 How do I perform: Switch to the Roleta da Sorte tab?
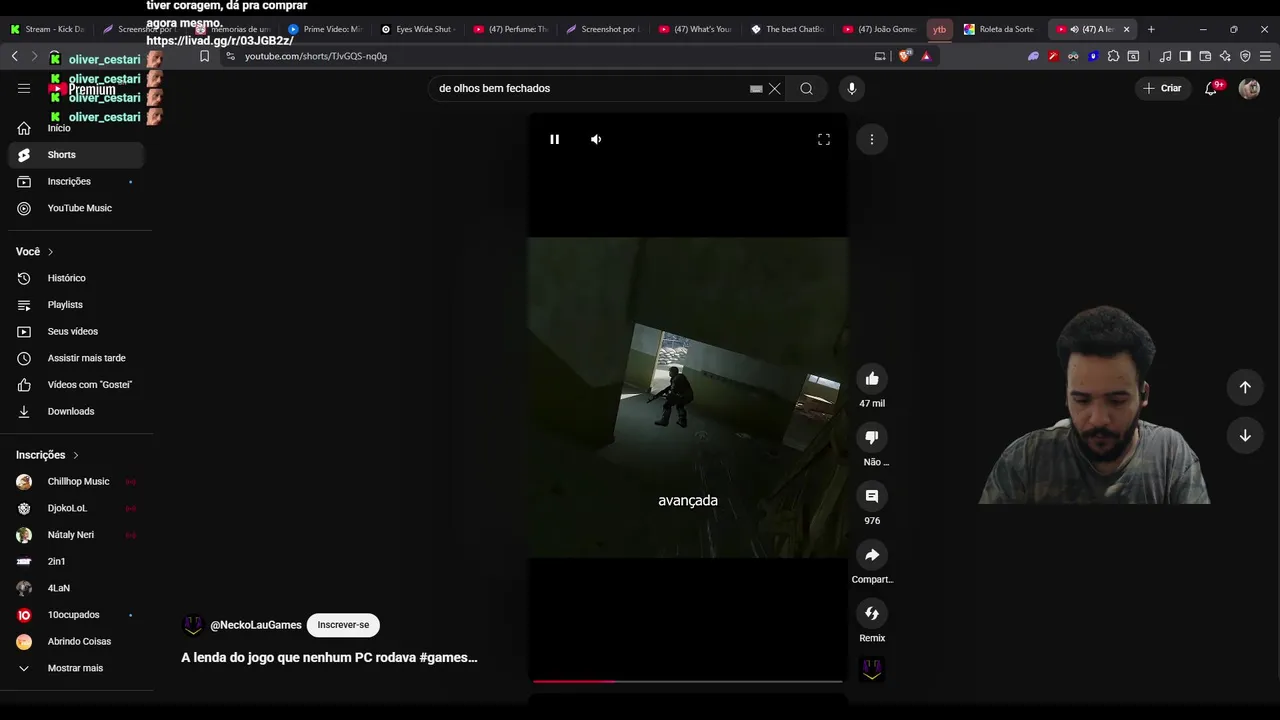(1000, 29)
